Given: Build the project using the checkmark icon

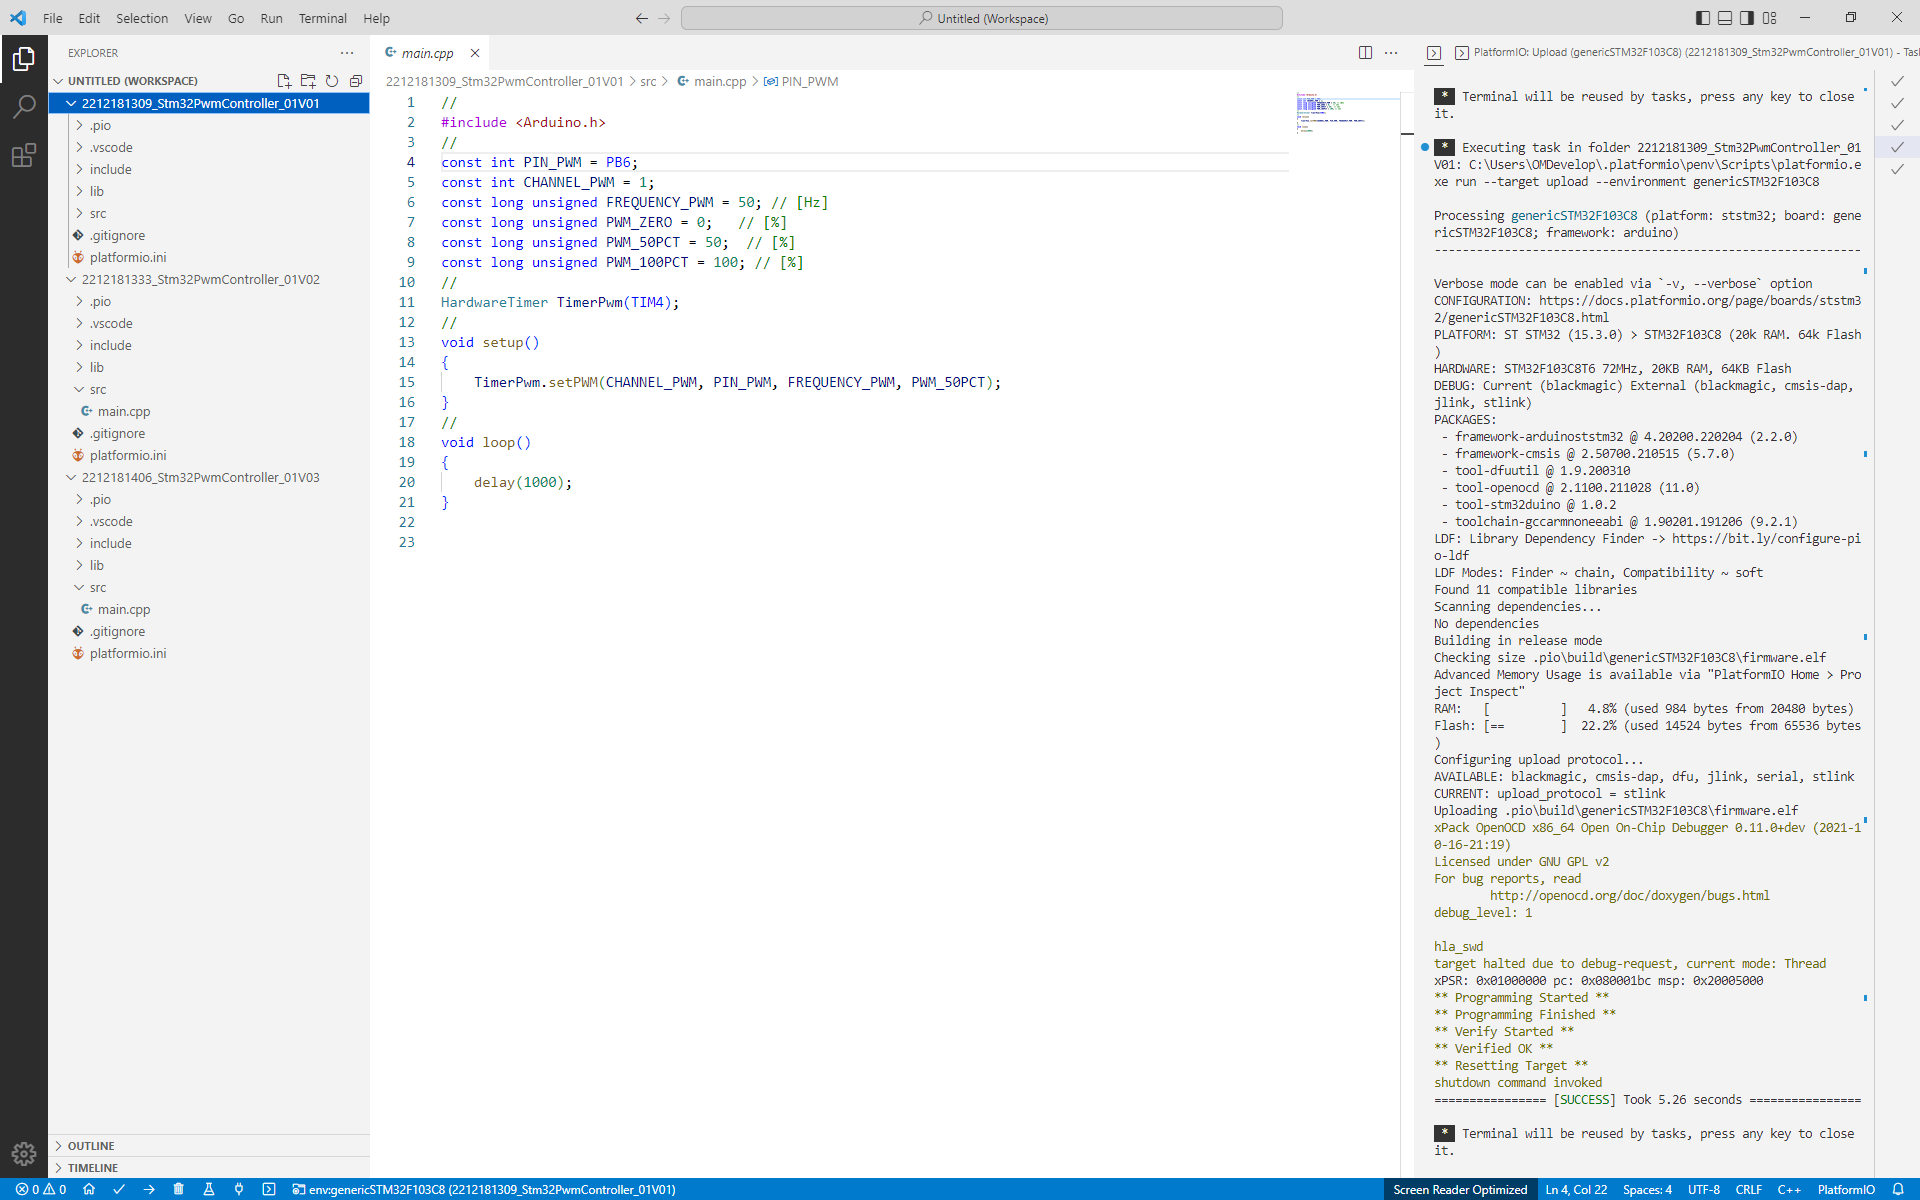Looking at the screenshot, I should point(119,1189).
